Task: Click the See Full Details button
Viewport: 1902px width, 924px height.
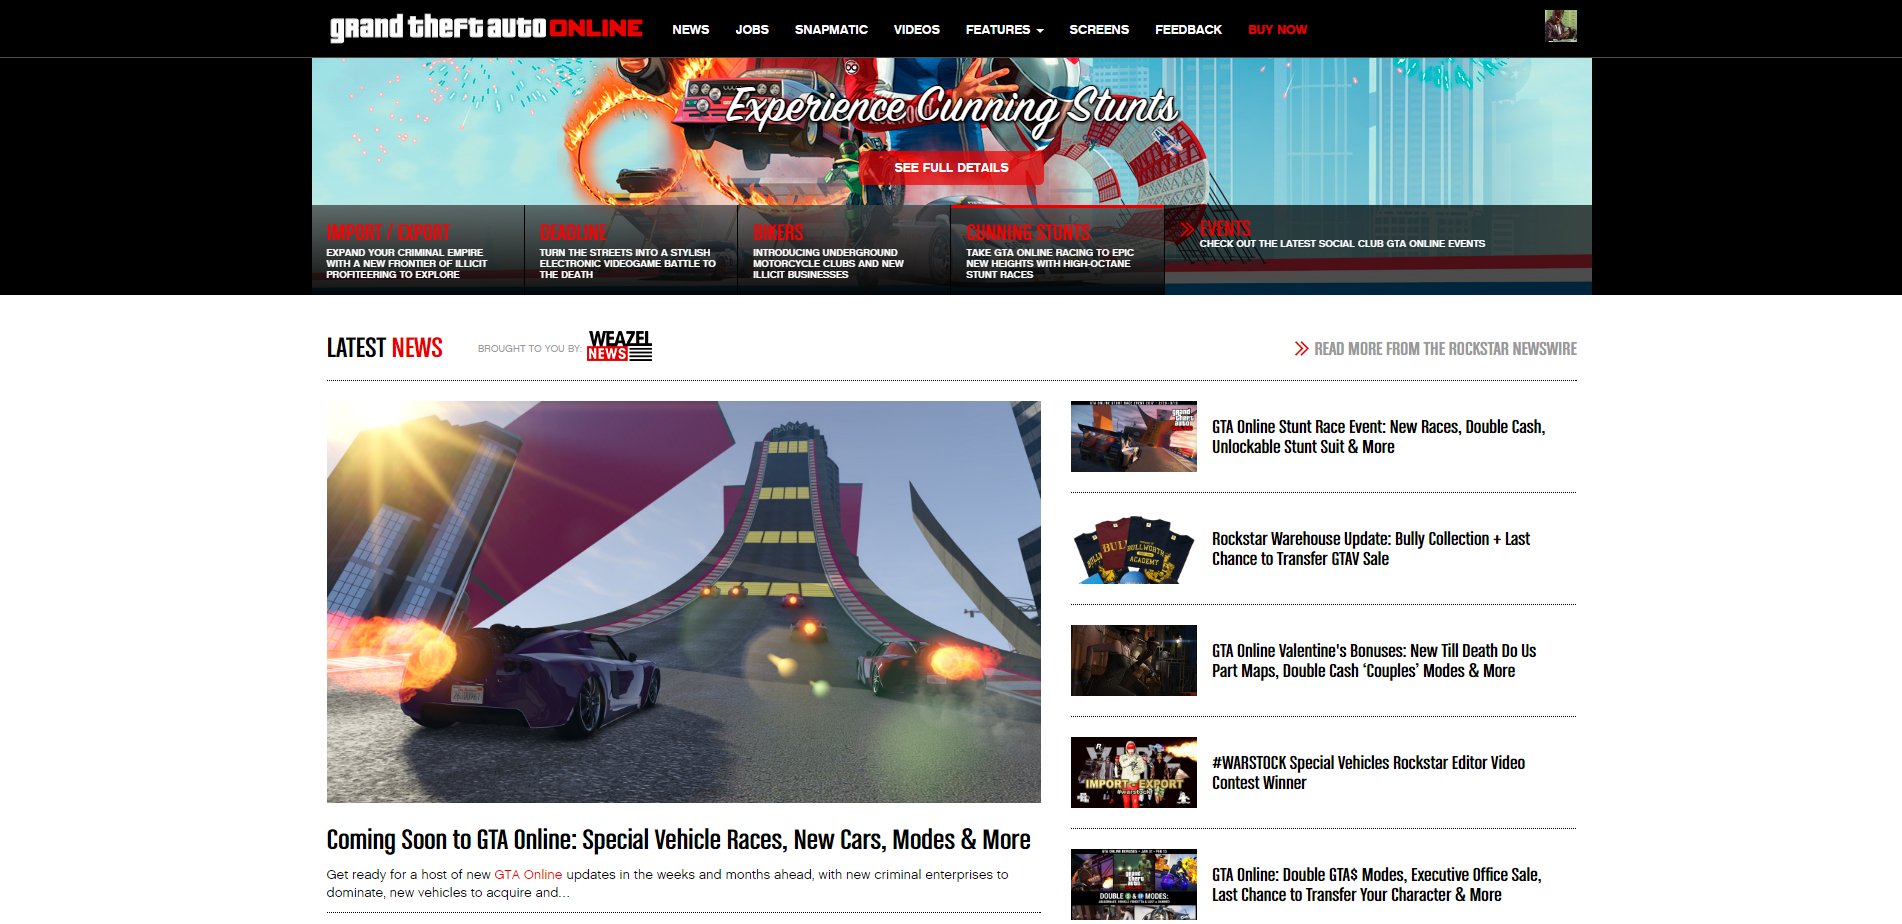Action: 951,168
